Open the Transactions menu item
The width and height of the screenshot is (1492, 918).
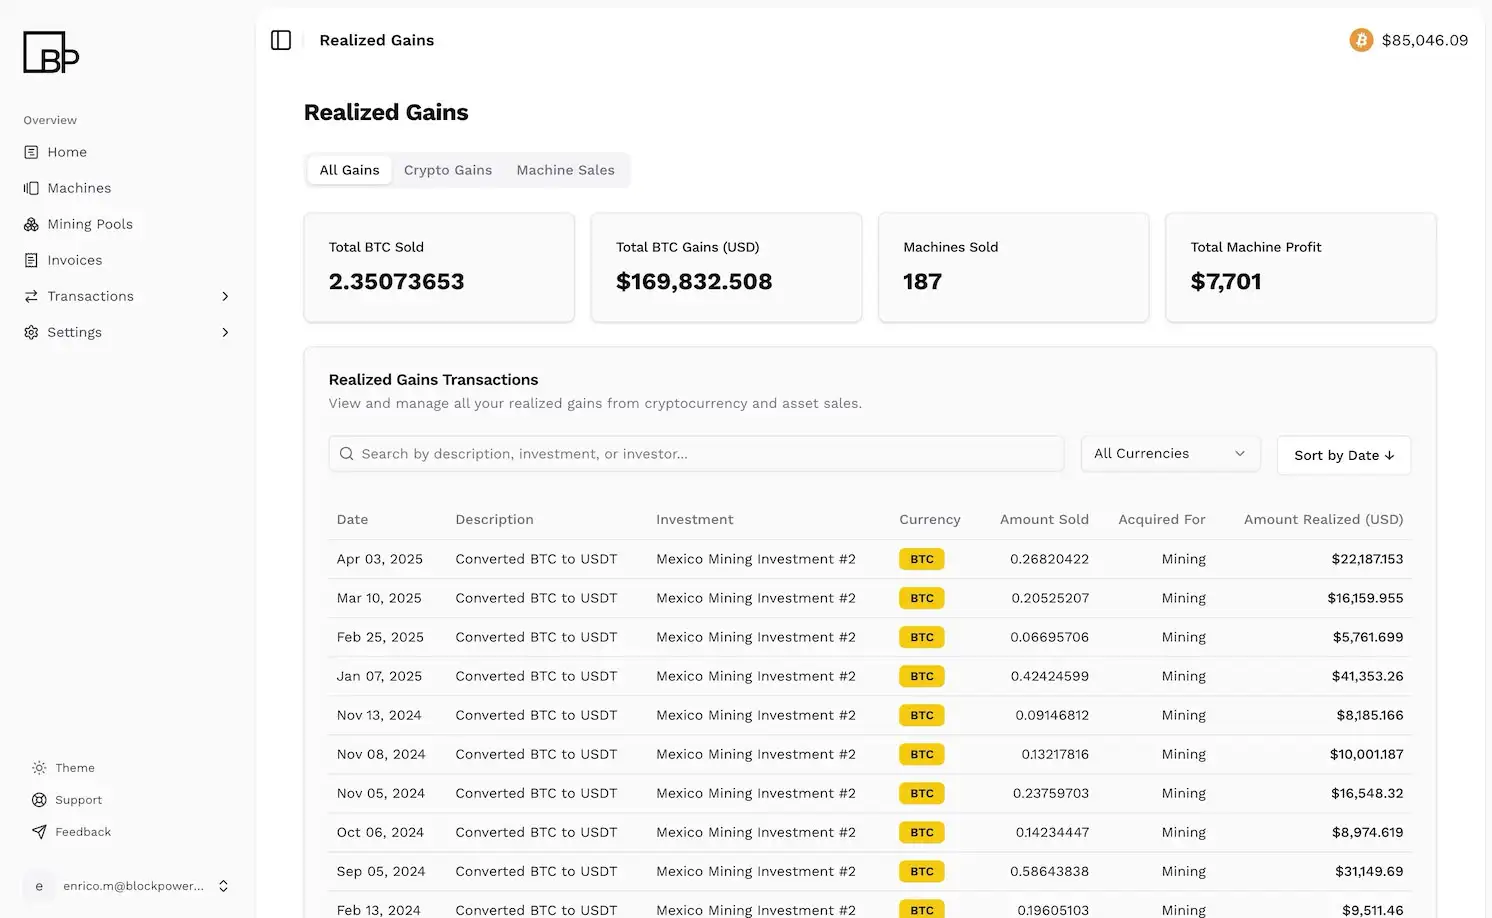(128, 296)
